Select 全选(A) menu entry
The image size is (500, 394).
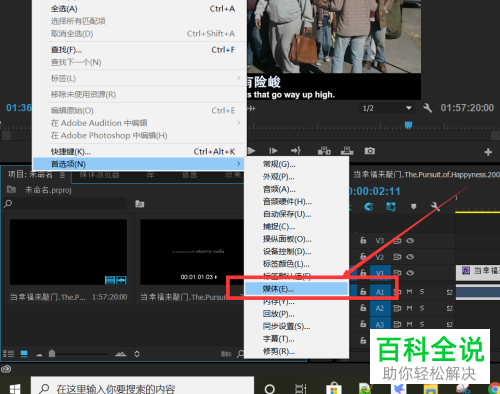(139, 9)
